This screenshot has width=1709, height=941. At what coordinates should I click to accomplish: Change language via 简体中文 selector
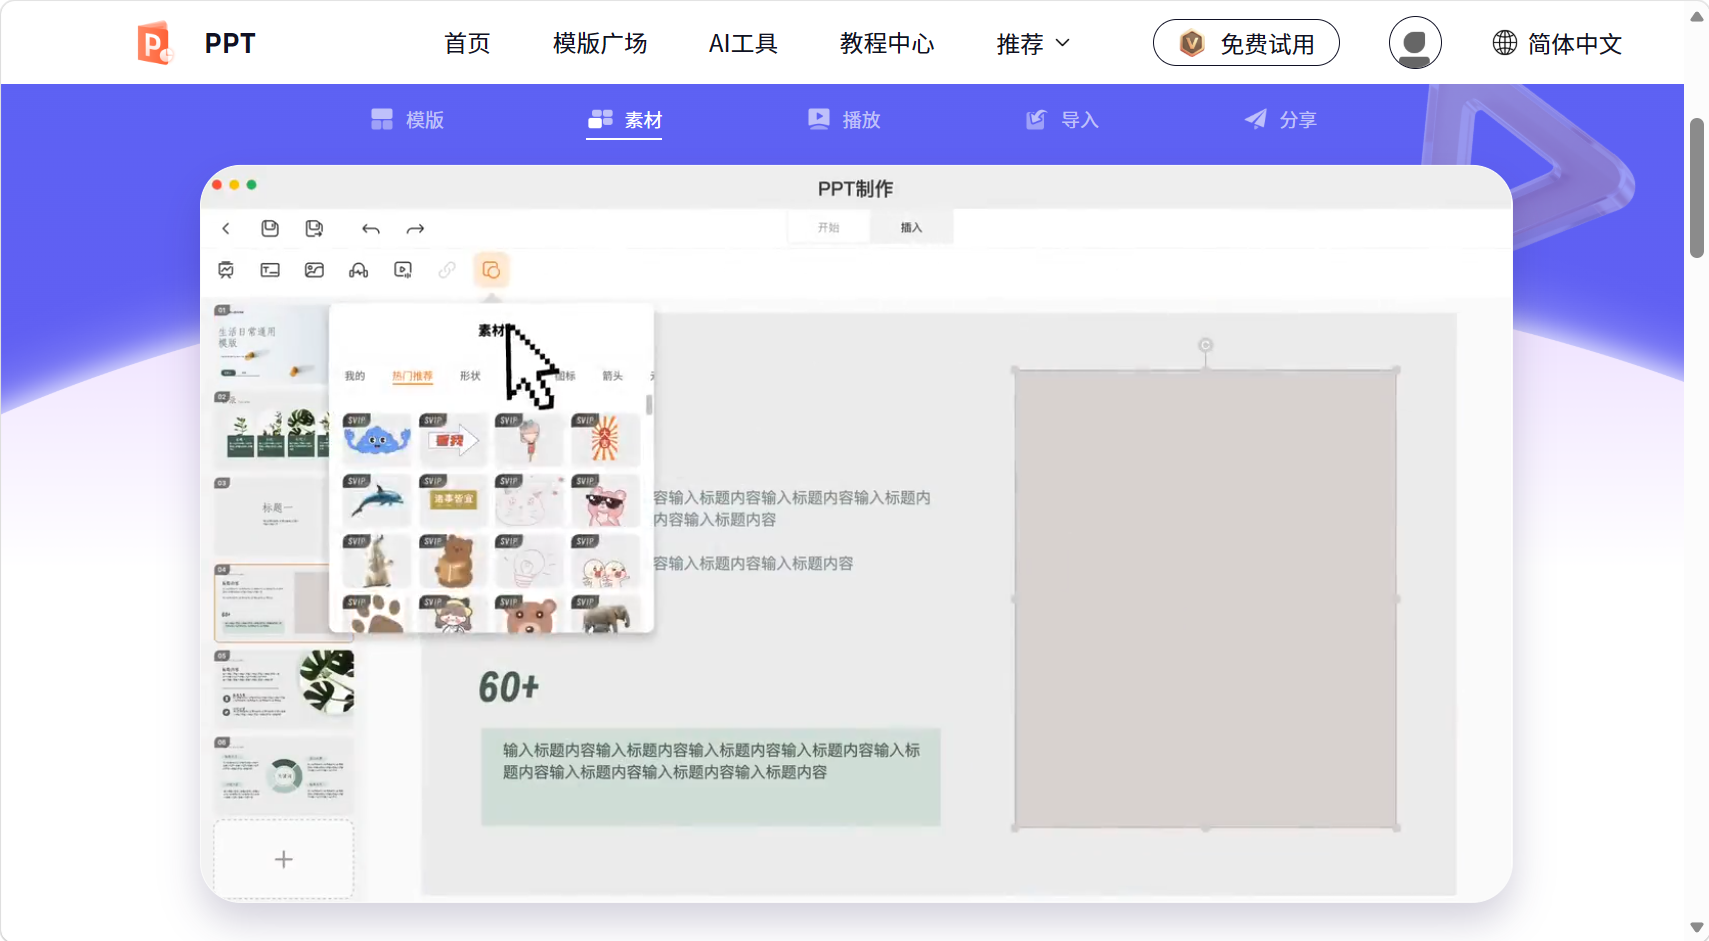point(1557,44)
